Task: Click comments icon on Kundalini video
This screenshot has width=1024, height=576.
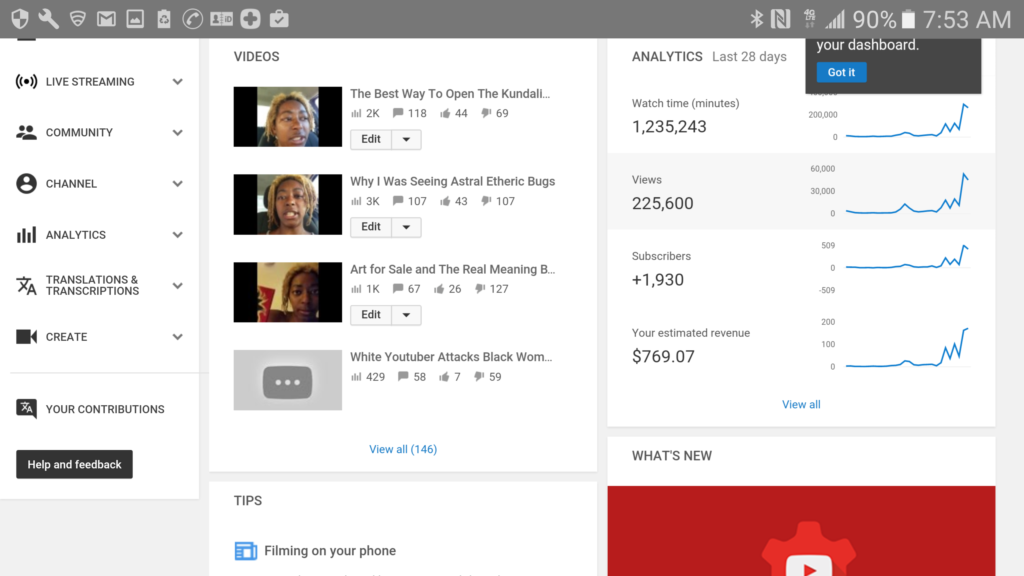Action: coord(398,113)
